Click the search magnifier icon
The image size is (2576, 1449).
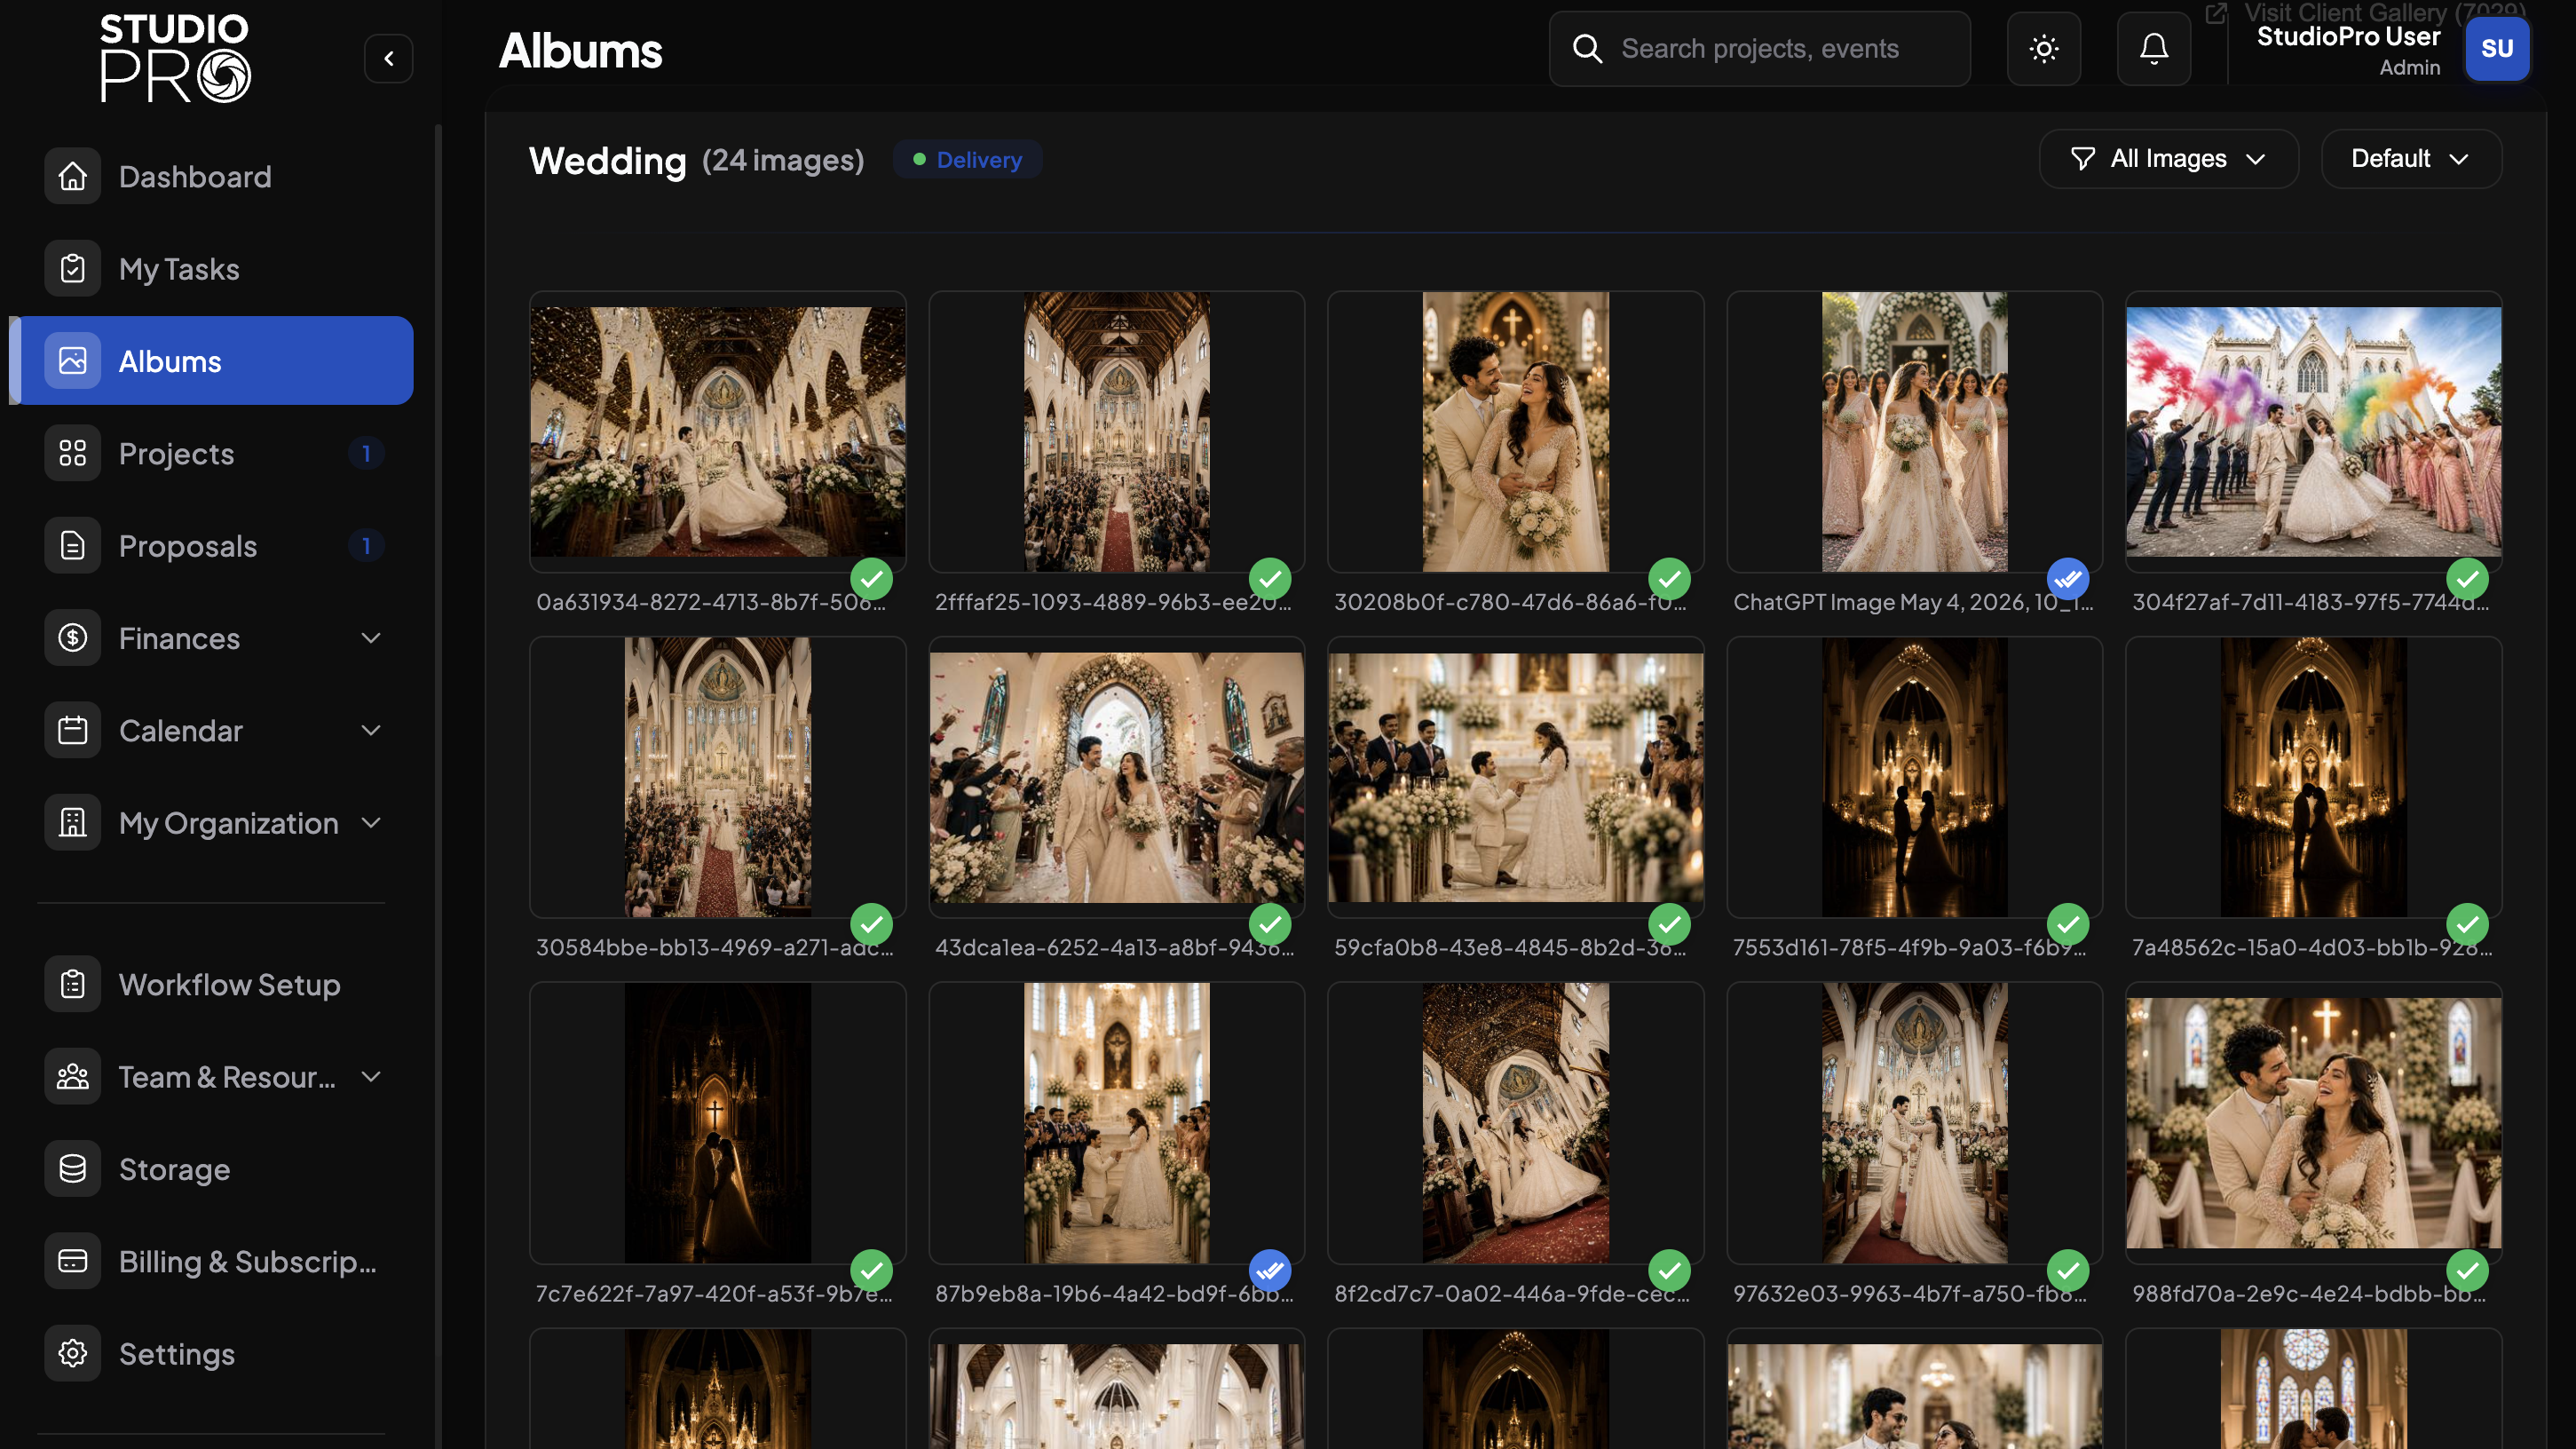click(1587, 49)
